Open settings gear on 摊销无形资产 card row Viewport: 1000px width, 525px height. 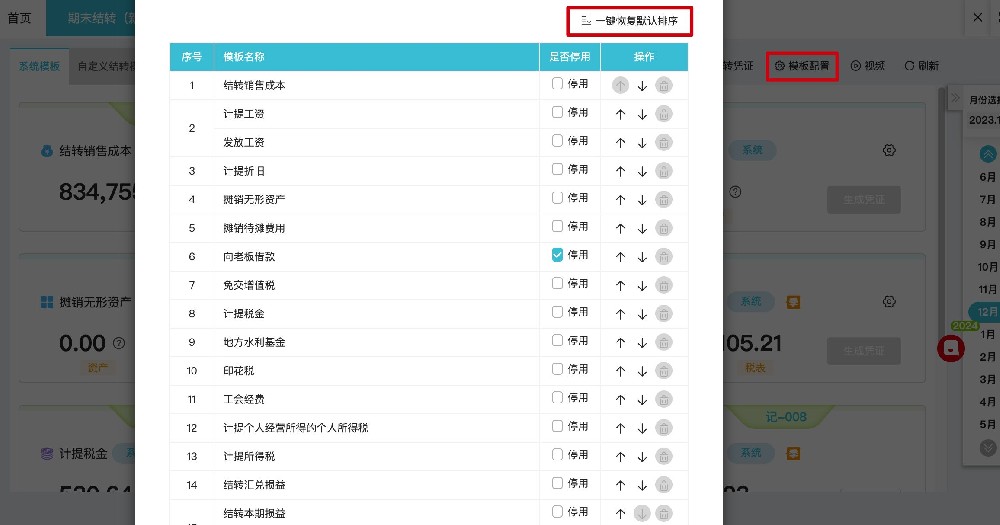(889, 301)
